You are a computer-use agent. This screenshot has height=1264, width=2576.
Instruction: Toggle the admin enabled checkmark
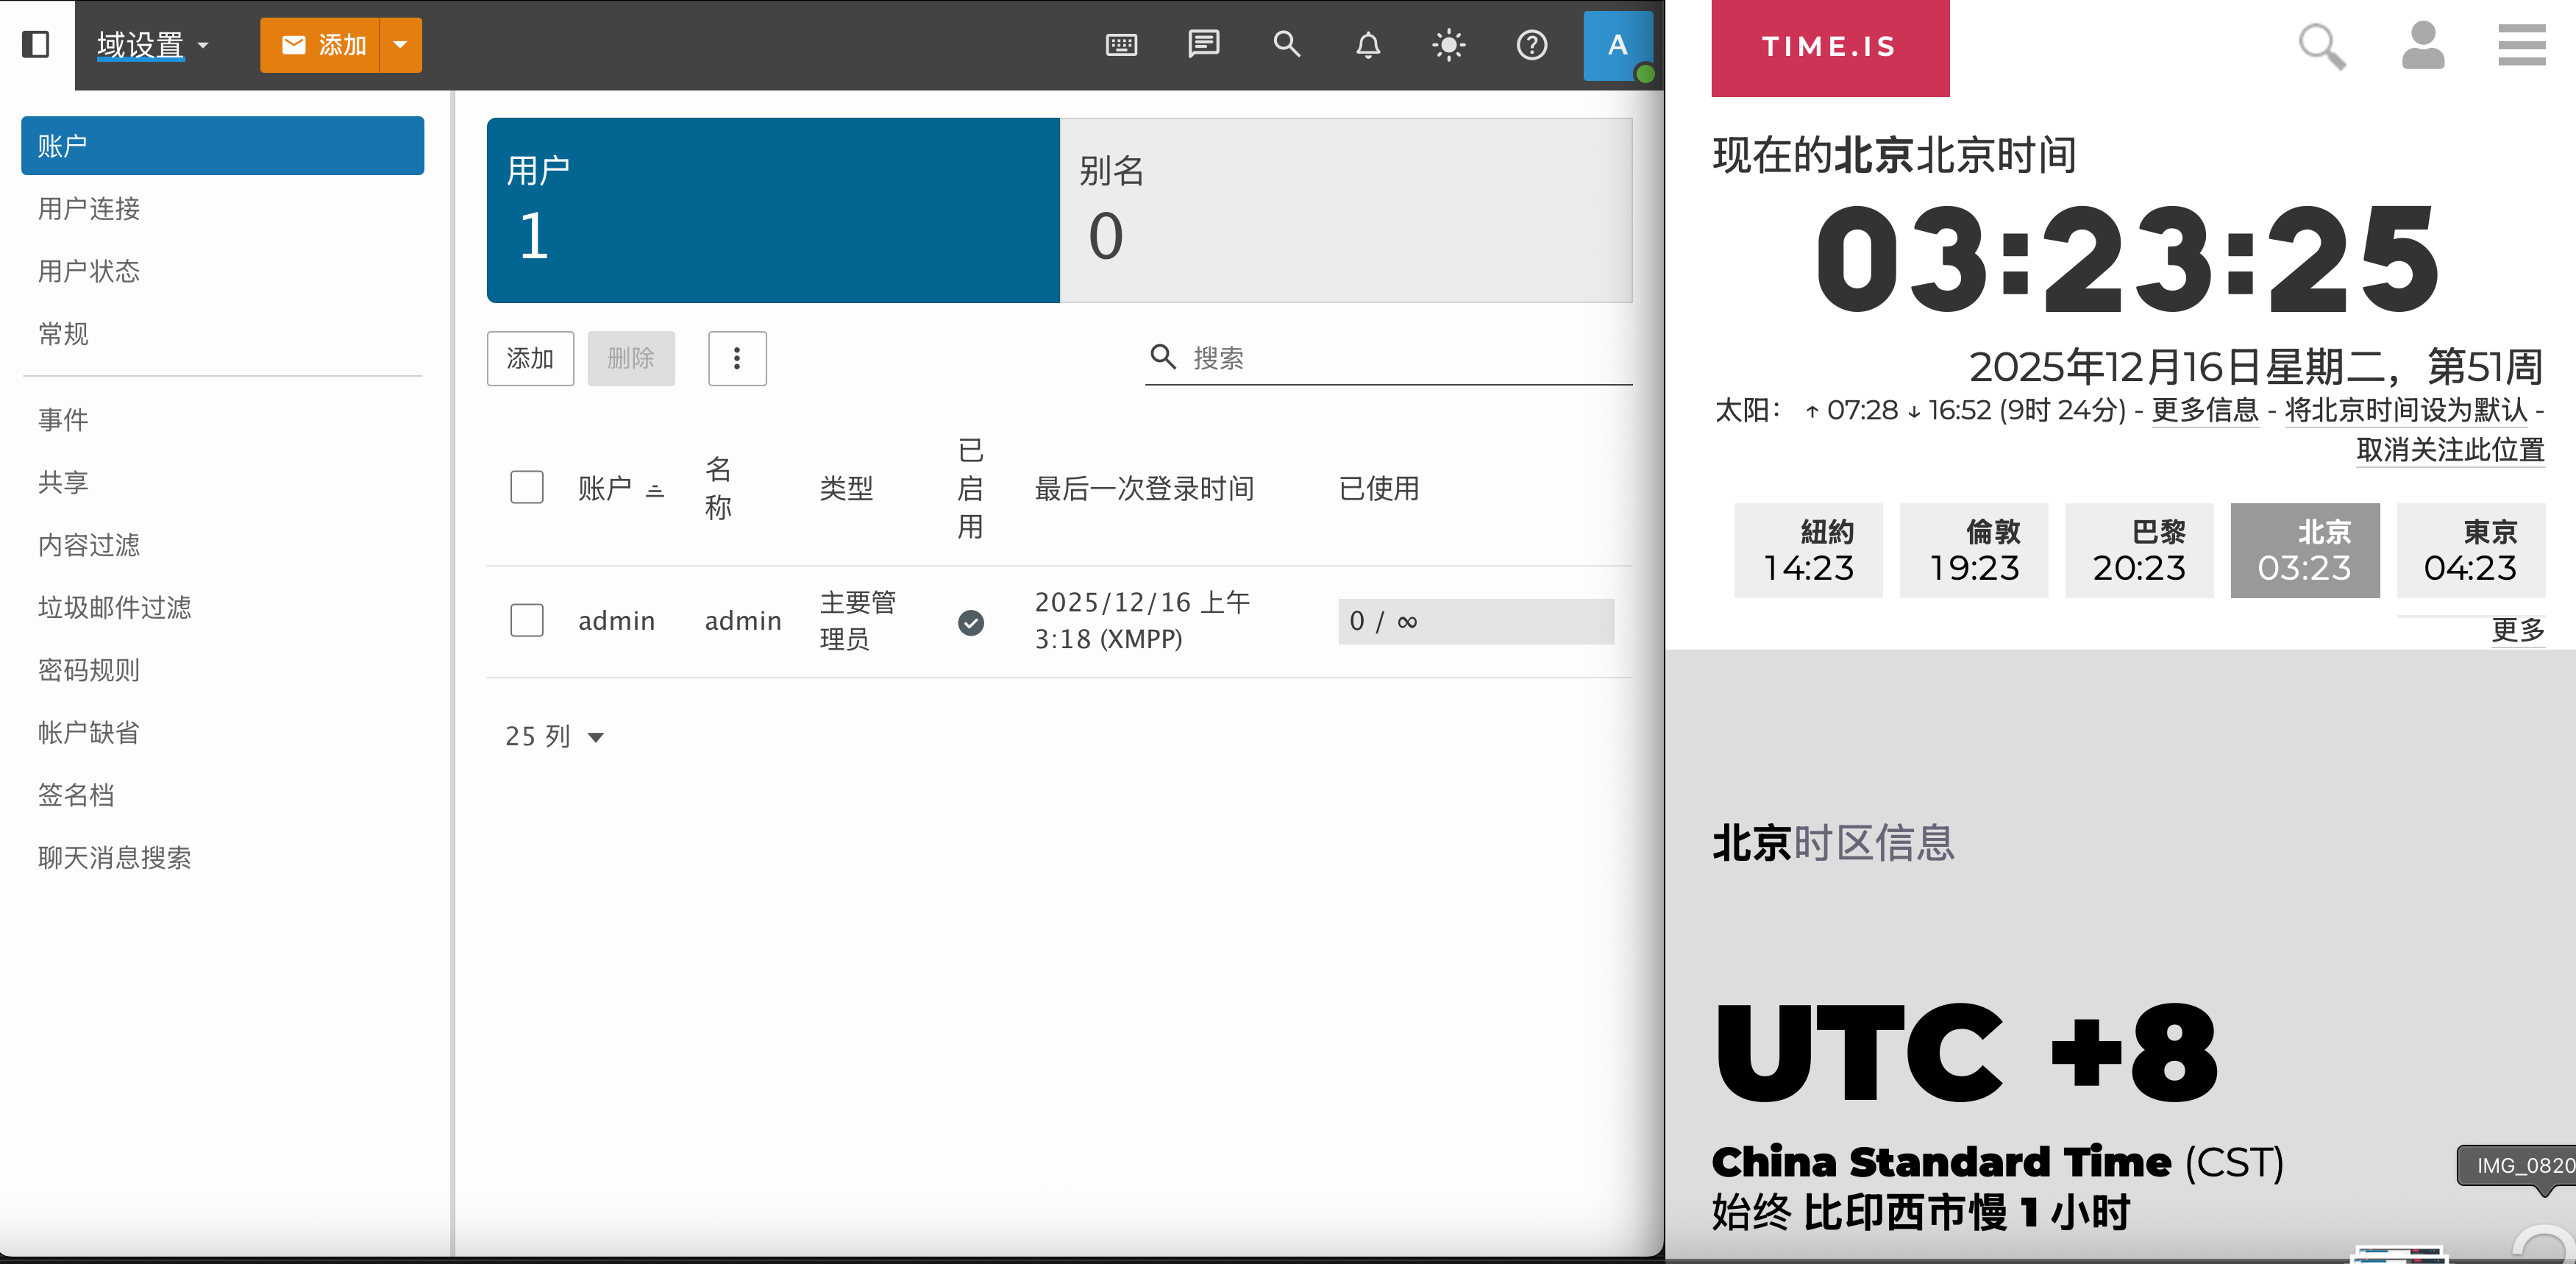click(970, 622)
